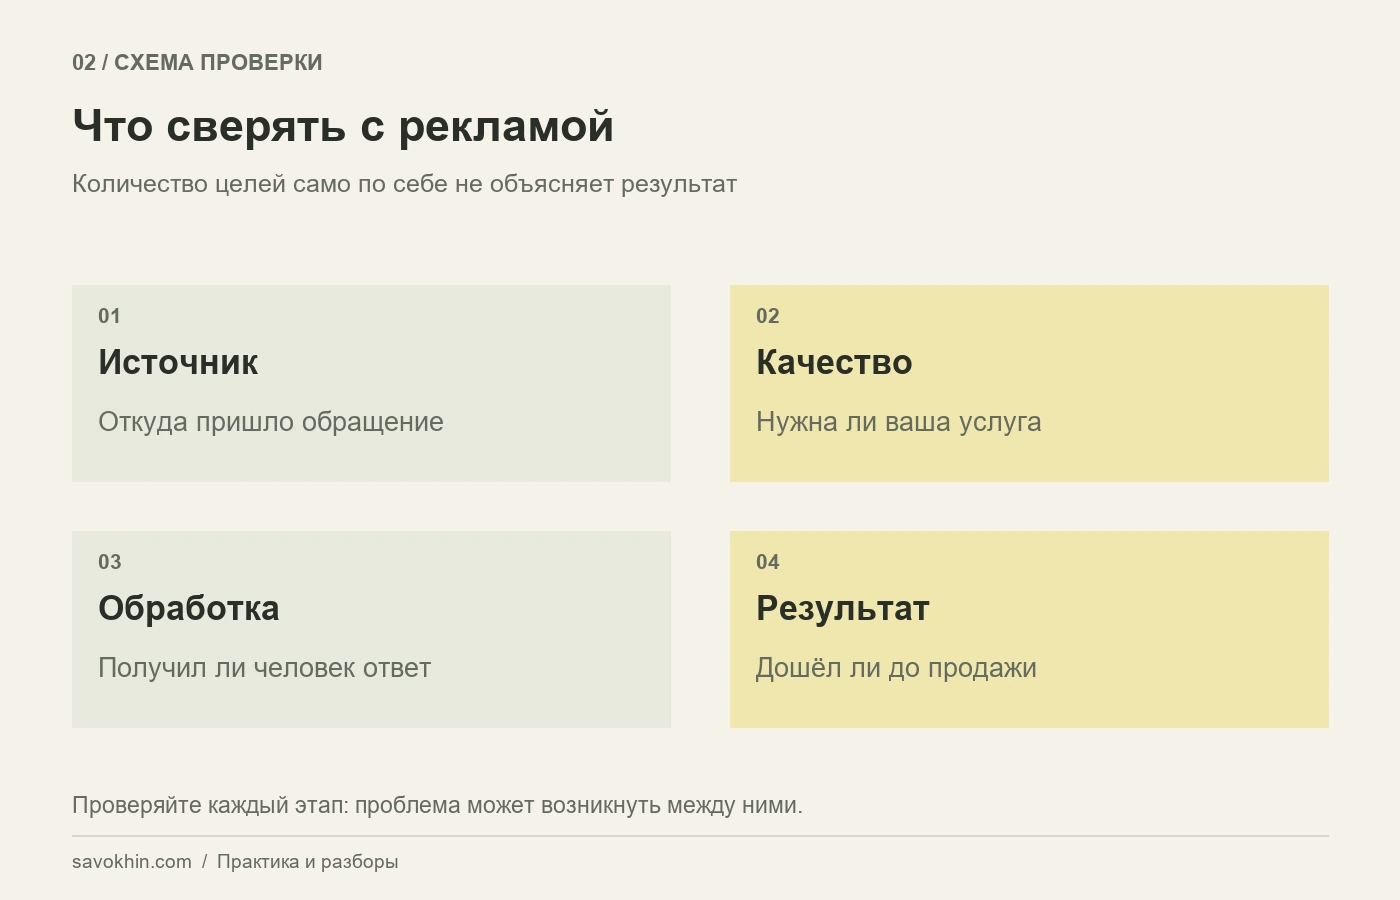The height and width of the screenshot is (900, 1400).
Task: Click the "Результат" card title
Action: pyautogui.click(x=843, y=608)
